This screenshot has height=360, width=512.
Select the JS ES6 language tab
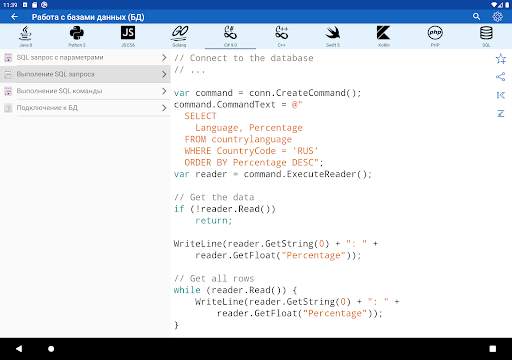click(x=128, y=36)
